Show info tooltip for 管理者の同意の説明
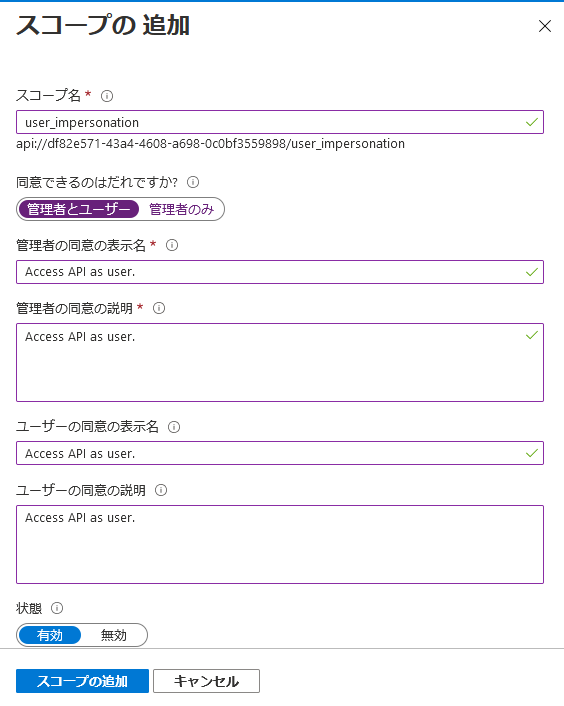Image resolution: width=564 pixels, height=706 pixels. [x=159, y=308]
